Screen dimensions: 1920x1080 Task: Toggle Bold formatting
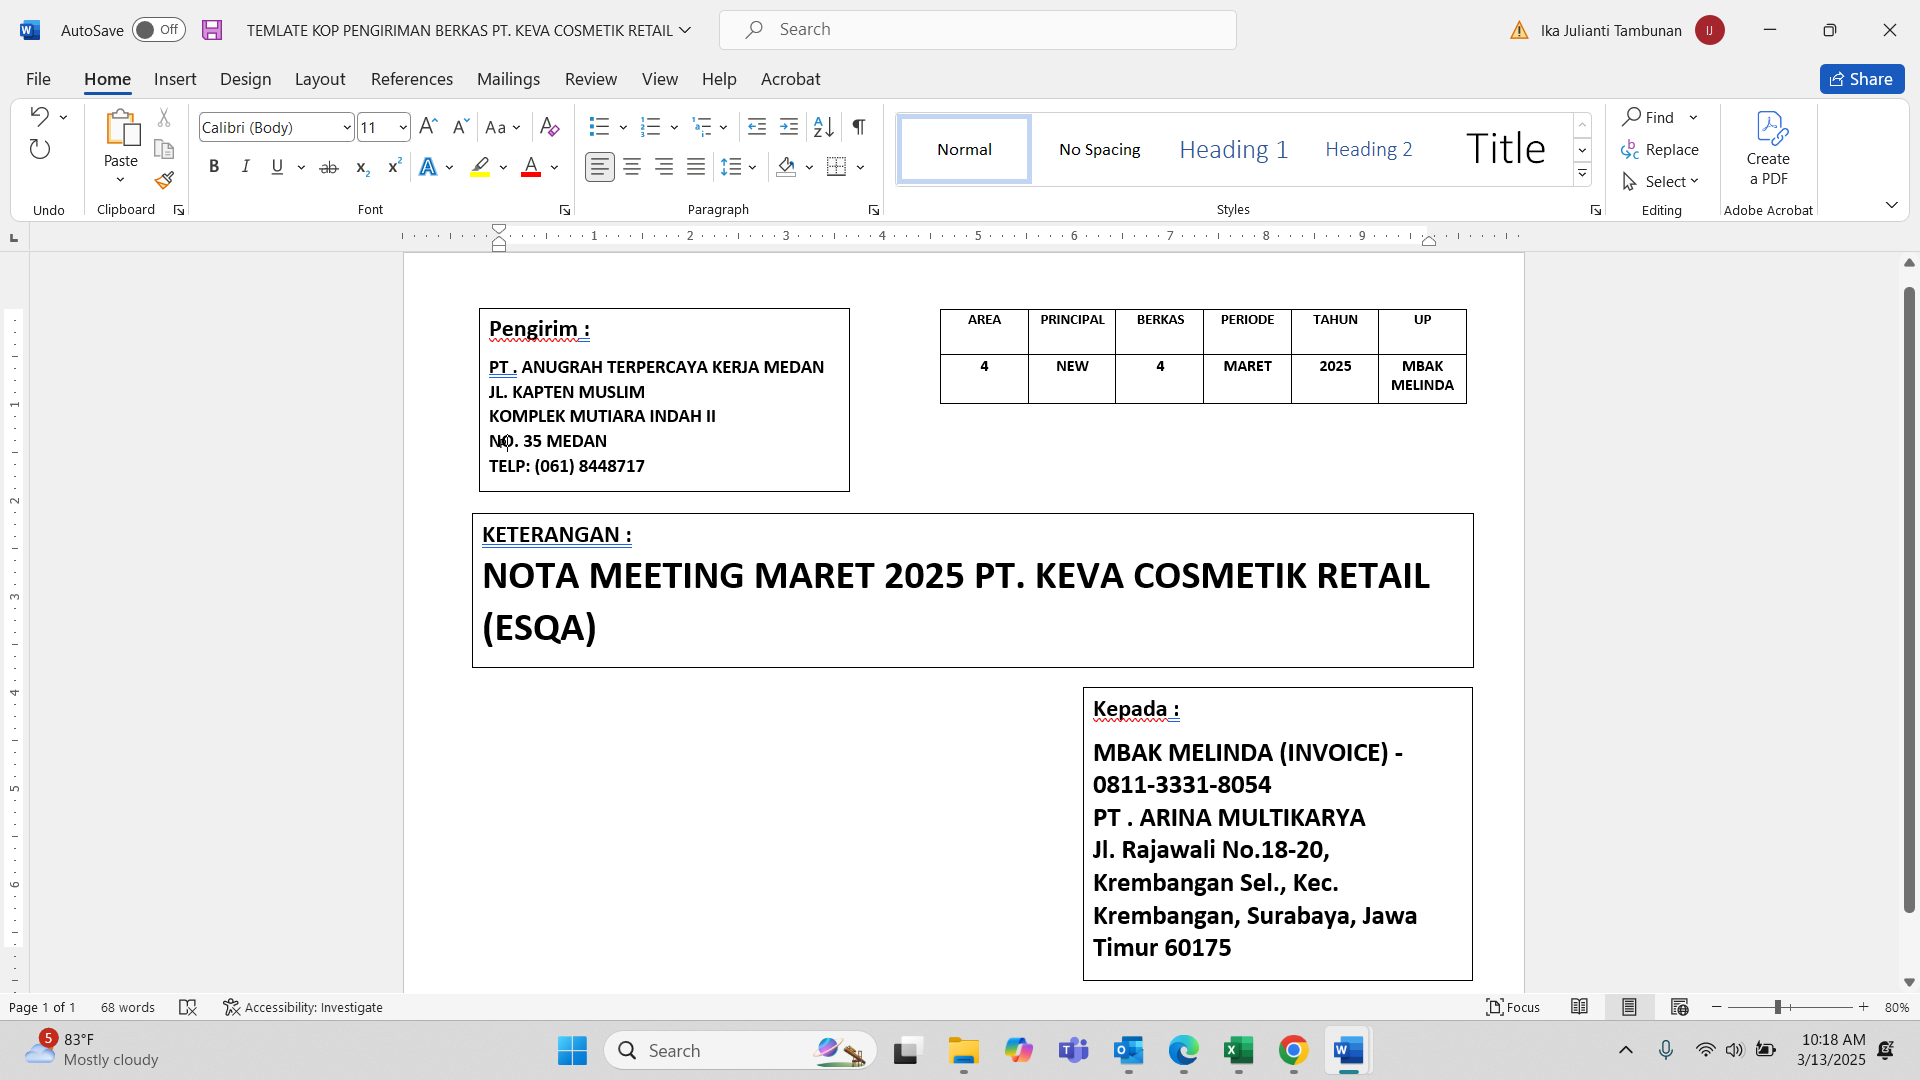tap(214, 167)
